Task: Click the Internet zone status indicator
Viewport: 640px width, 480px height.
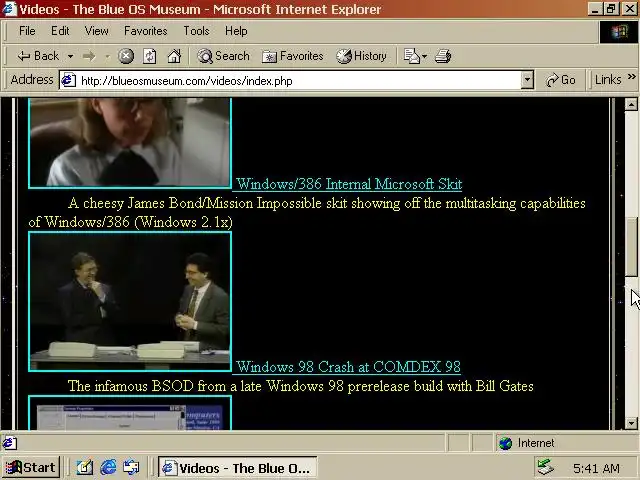Action: [x=527, y=443]
